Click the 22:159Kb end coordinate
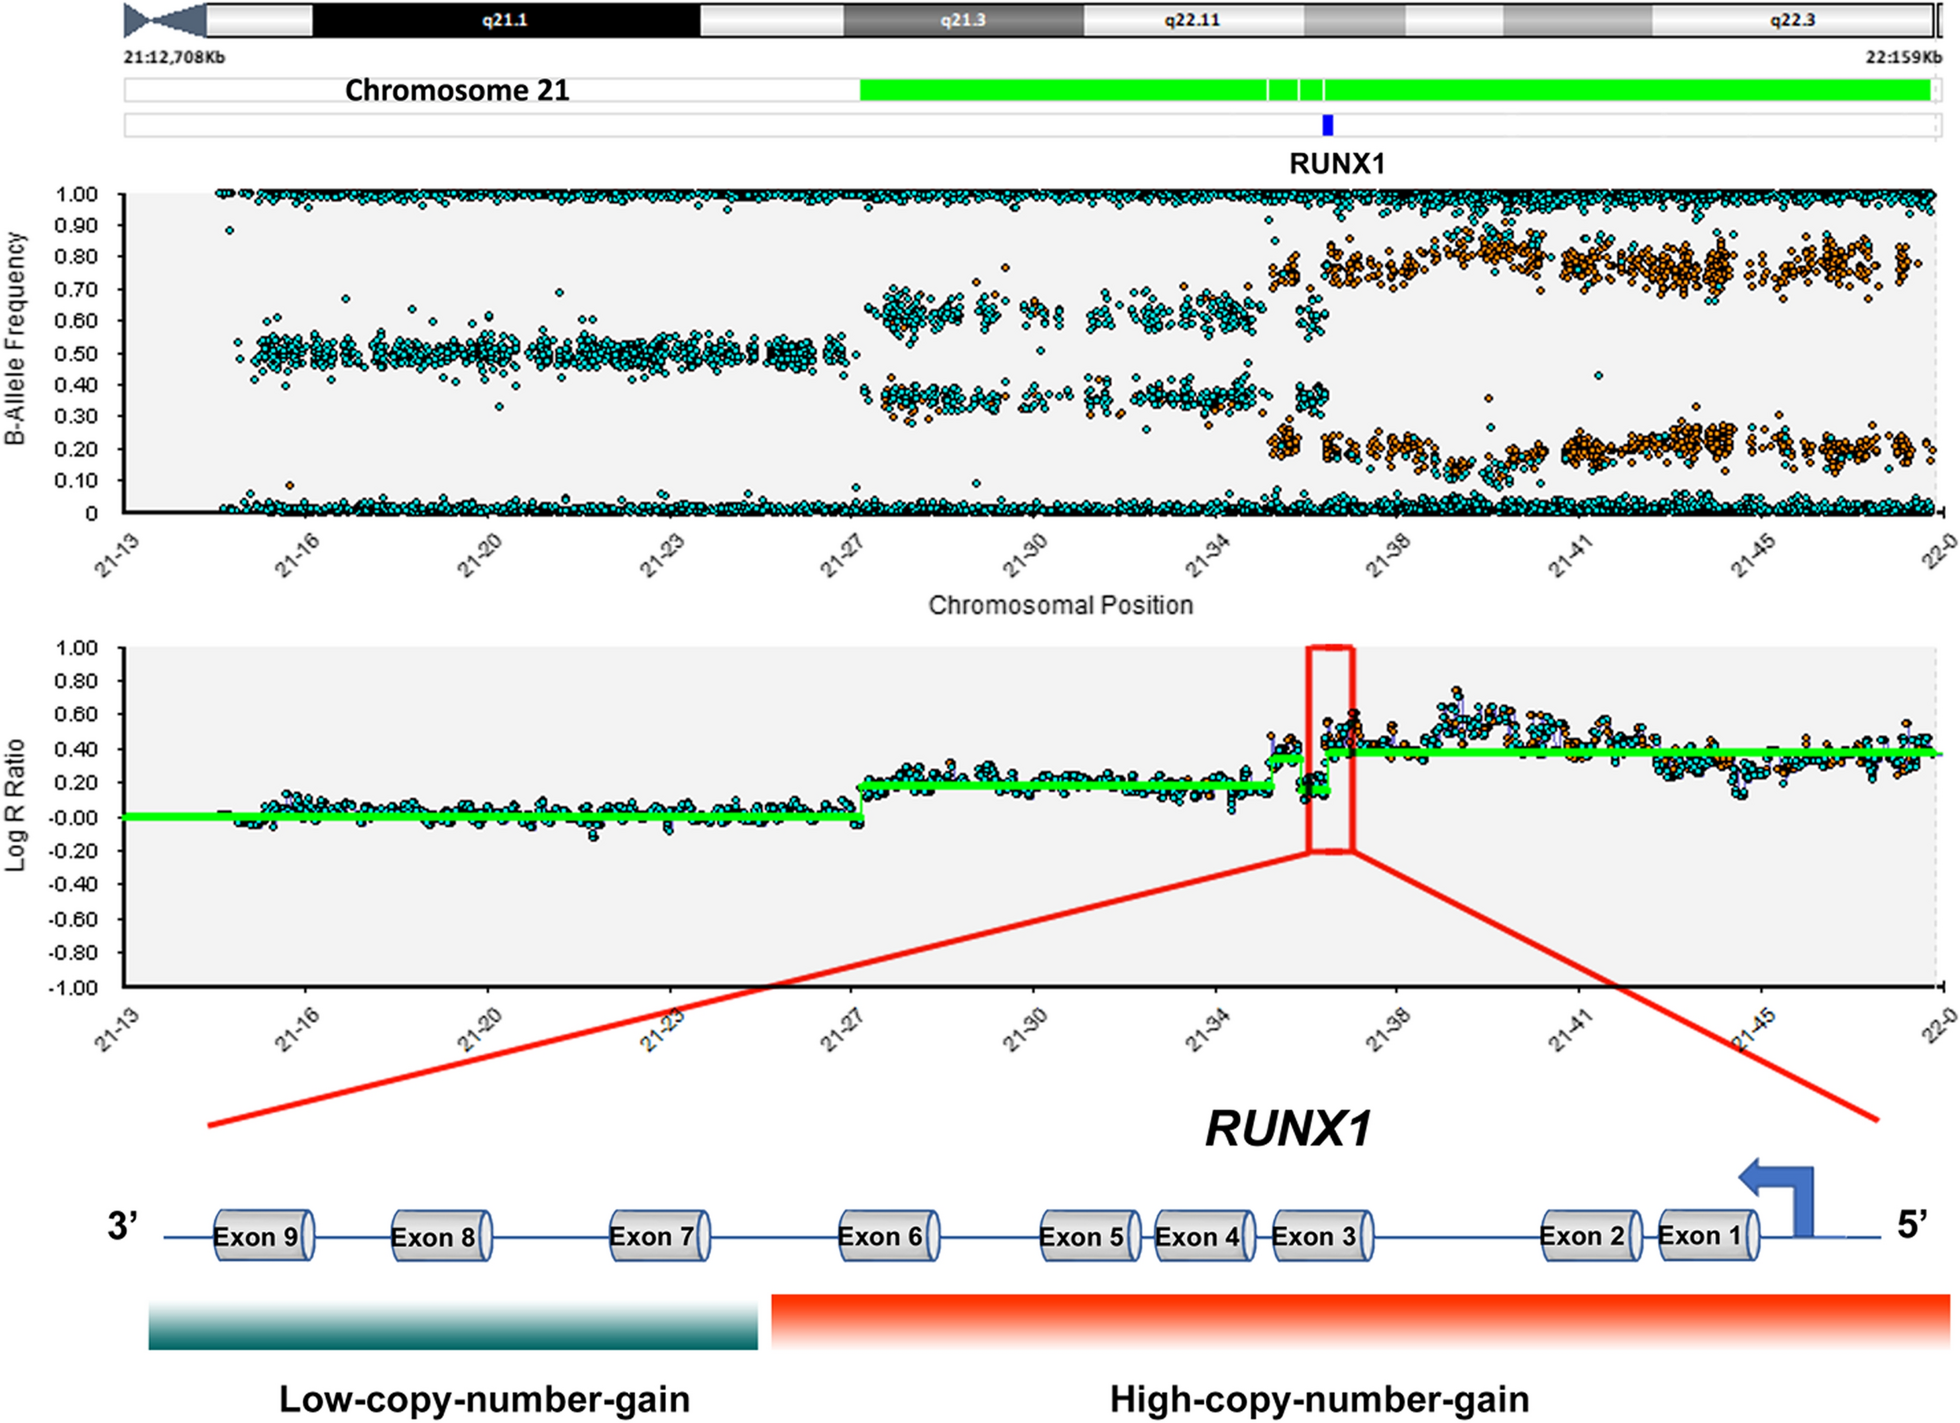Image resolution: width=1960 pixels, height=1423 pixels. click(1903, 57)
